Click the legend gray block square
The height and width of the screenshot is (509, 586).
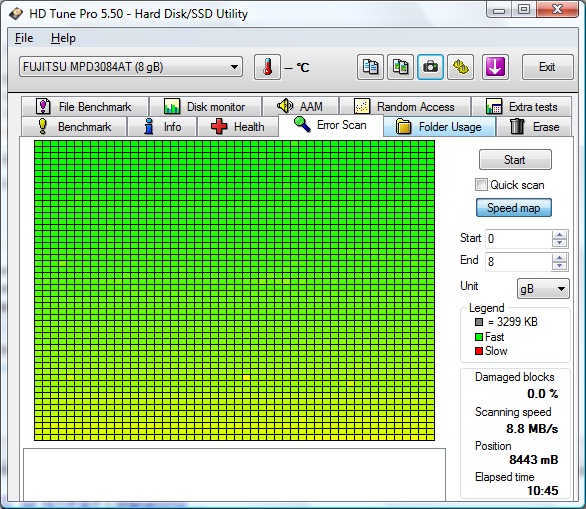pos(479,322)
